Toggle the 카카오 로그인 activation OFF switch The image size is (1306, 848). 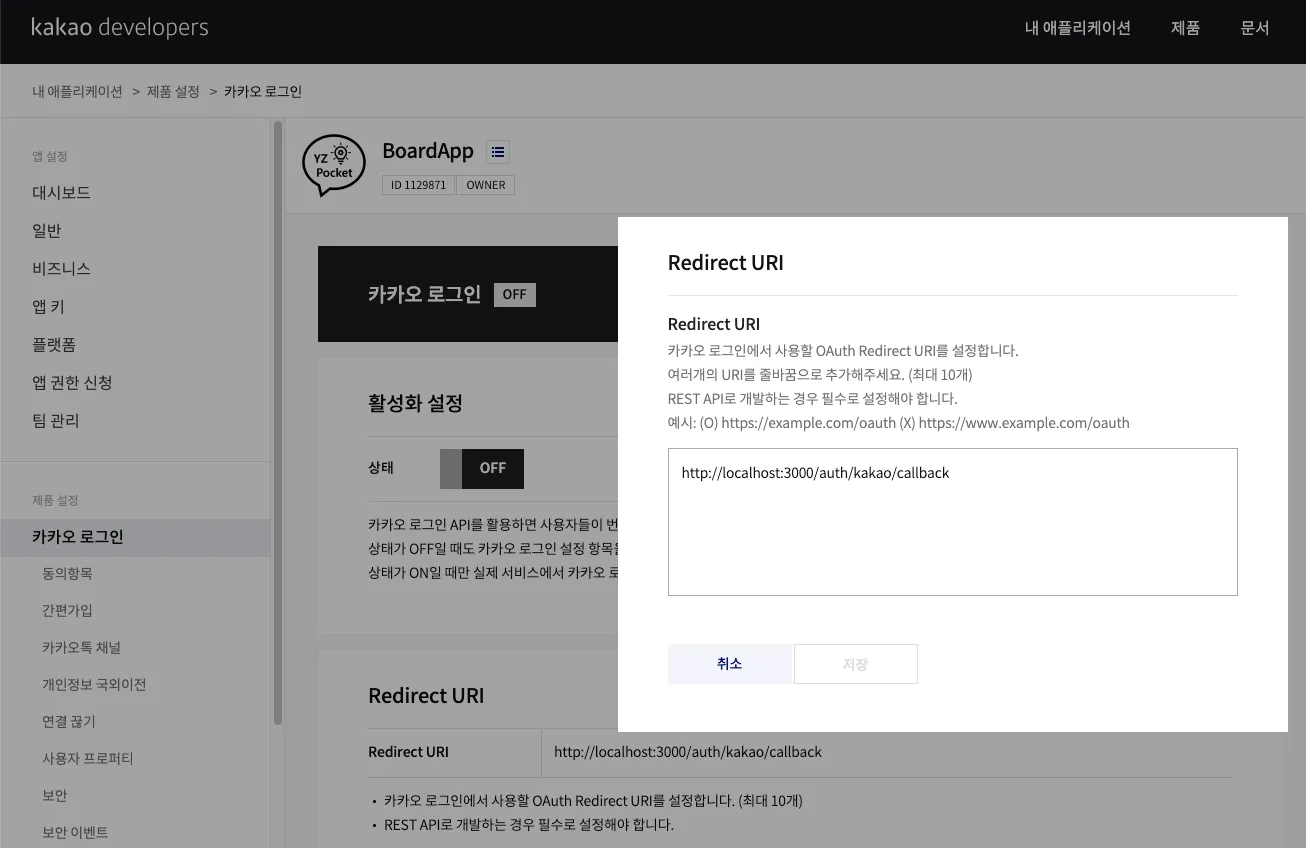click(x=482, y=468)
